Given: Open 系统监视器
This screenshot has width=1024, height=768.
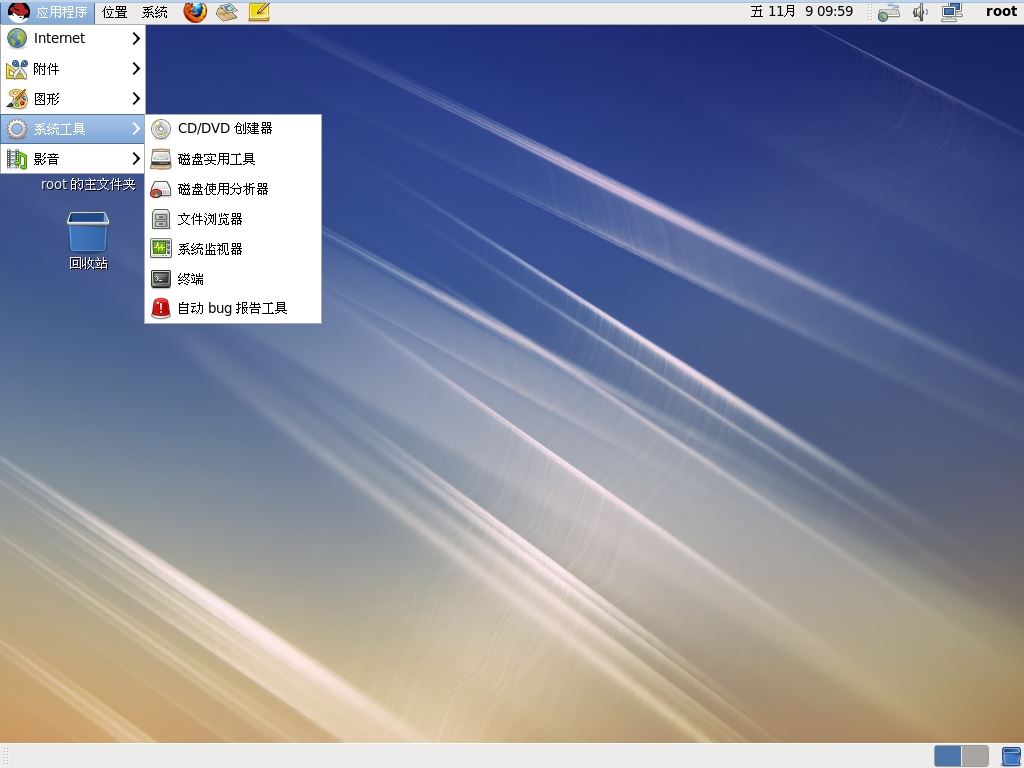Looking at the screenshot, I should (x=232, y=249).
